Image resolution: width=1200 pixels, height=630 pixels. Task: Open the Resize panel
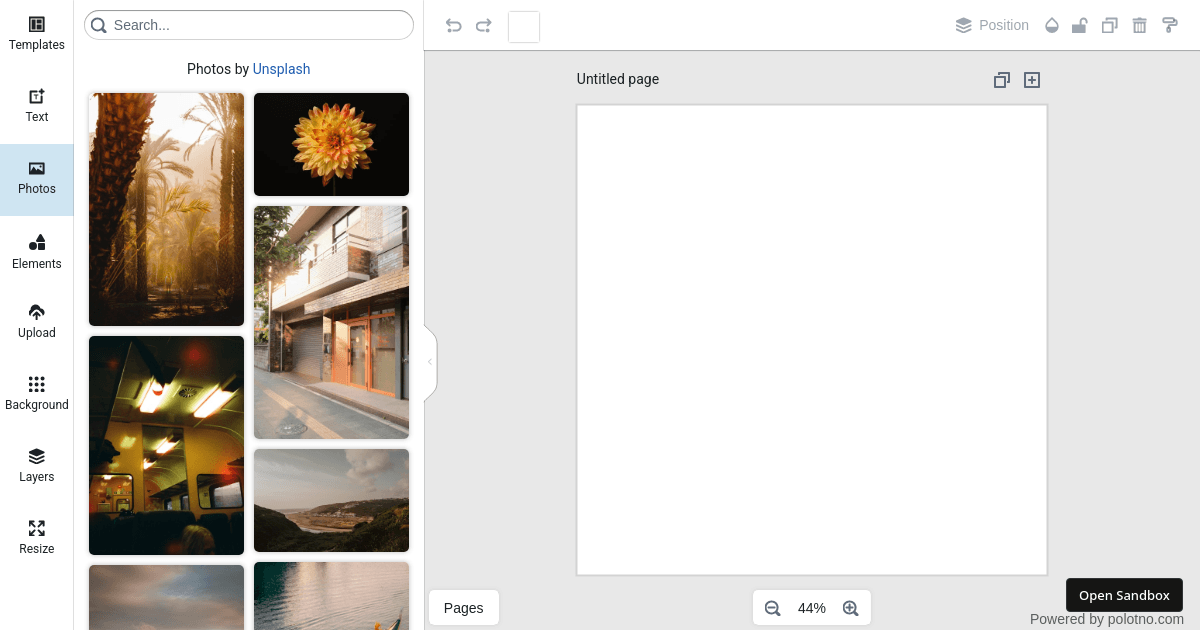click(x=37, y=538)
